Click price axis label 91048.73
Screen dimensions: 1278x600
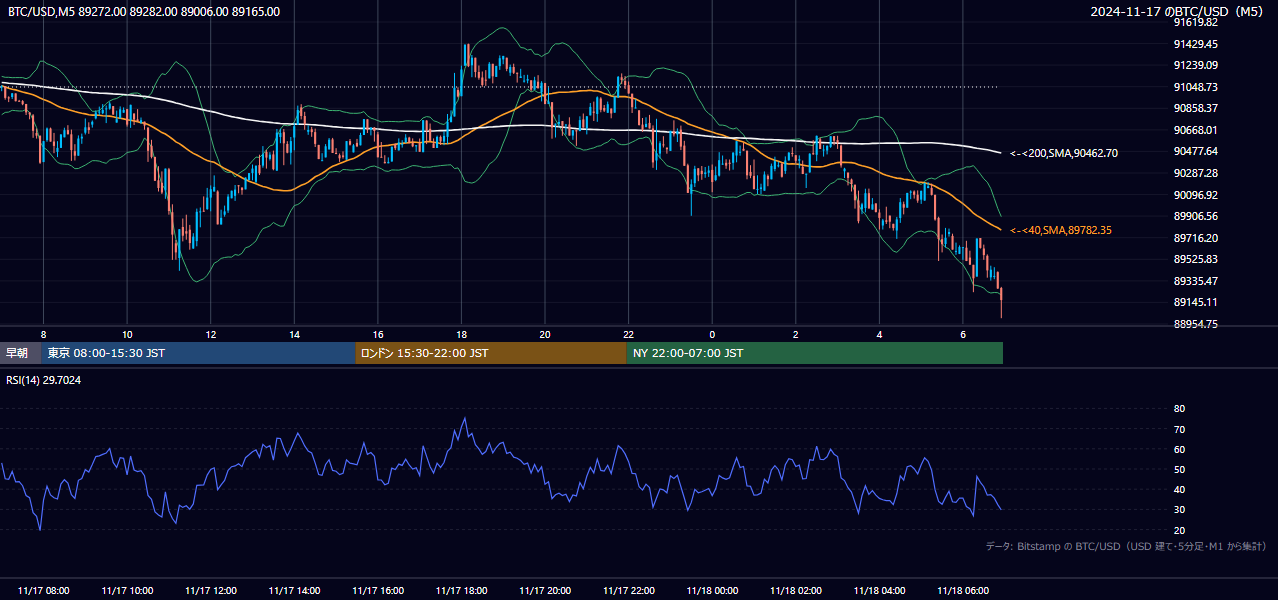[x=1196, y=87]
